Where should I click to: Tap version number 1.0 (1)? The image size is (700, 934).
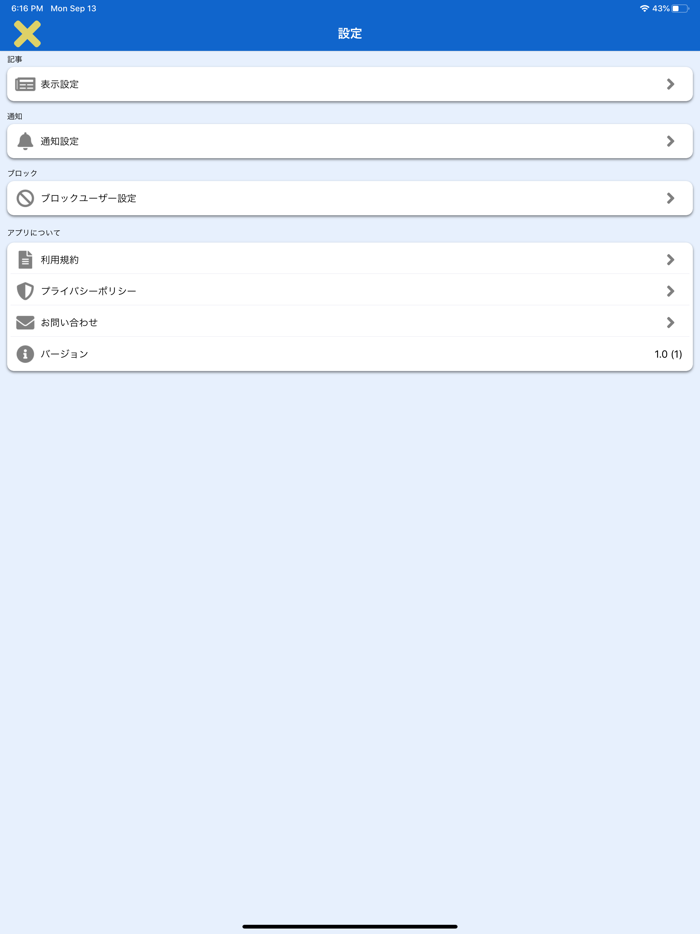click(667, 354)
